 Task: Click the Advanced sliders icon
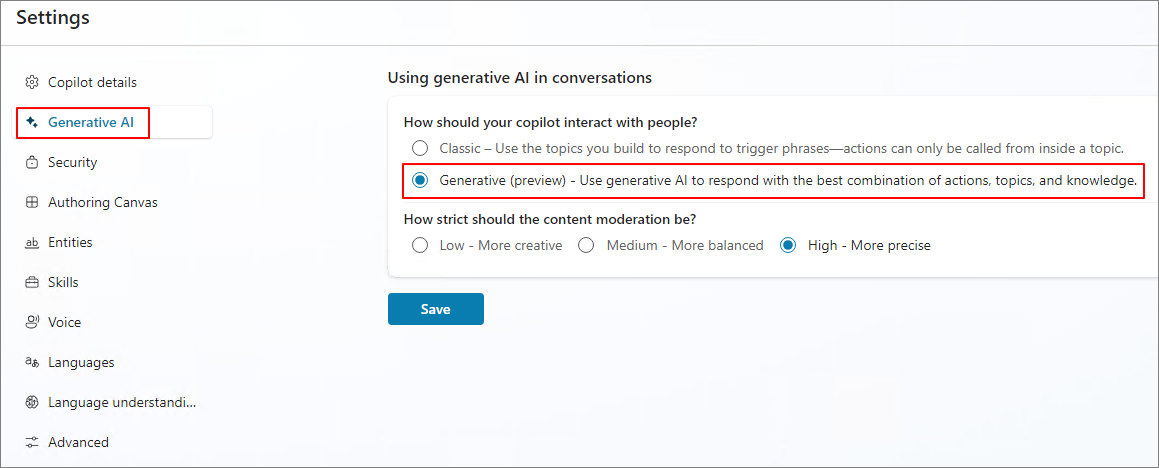[x=32, y=442]
